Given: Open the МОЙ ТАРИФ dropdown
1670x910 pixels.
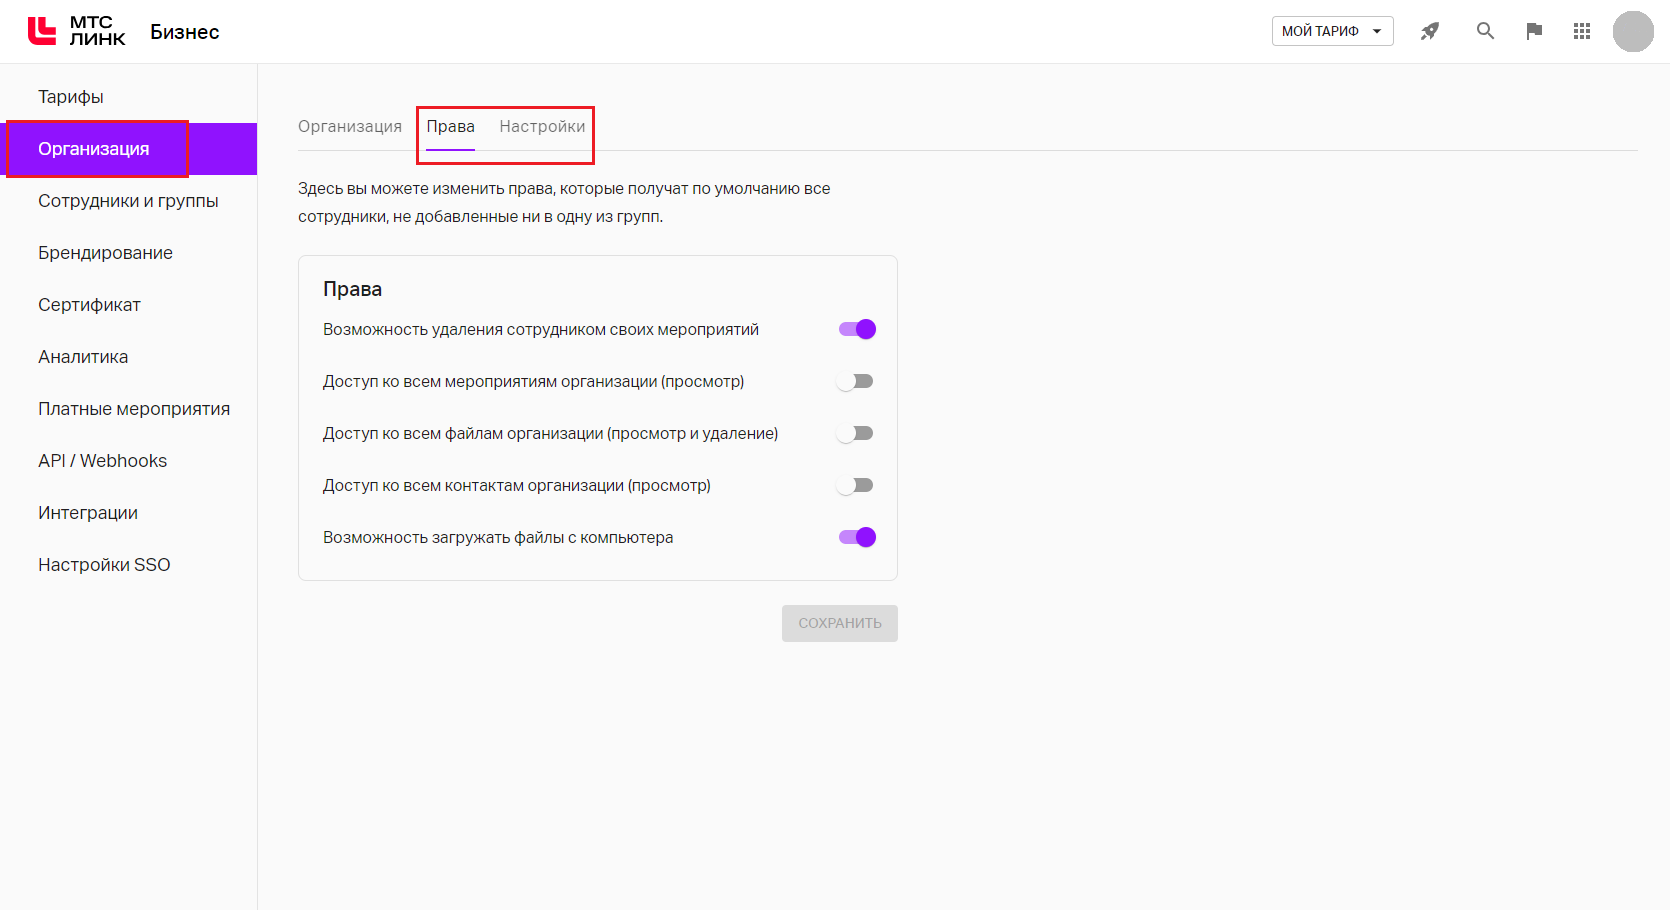Looking at the screenshot, I should tap(1332, 31).
